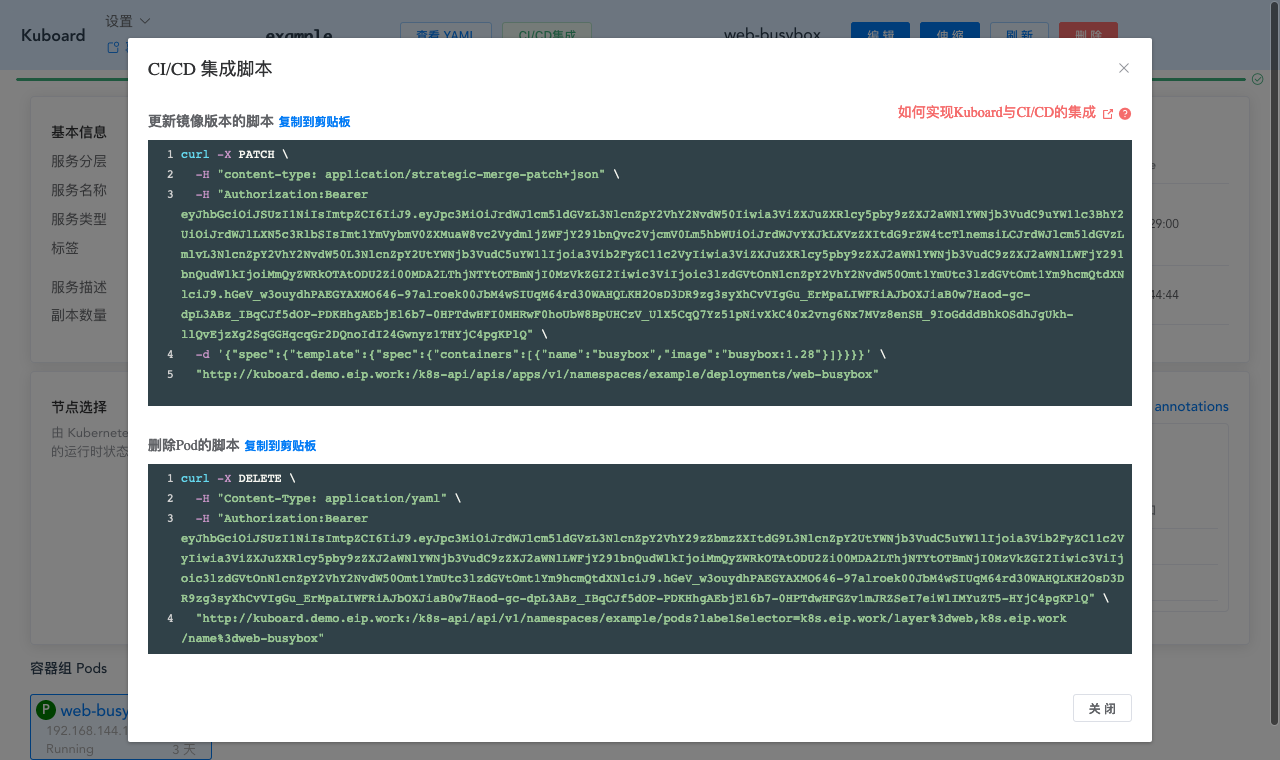Screen dimensions: 1280x760
Task: Click the green P icon on the web-busybox pod
Action: [45, 710]
